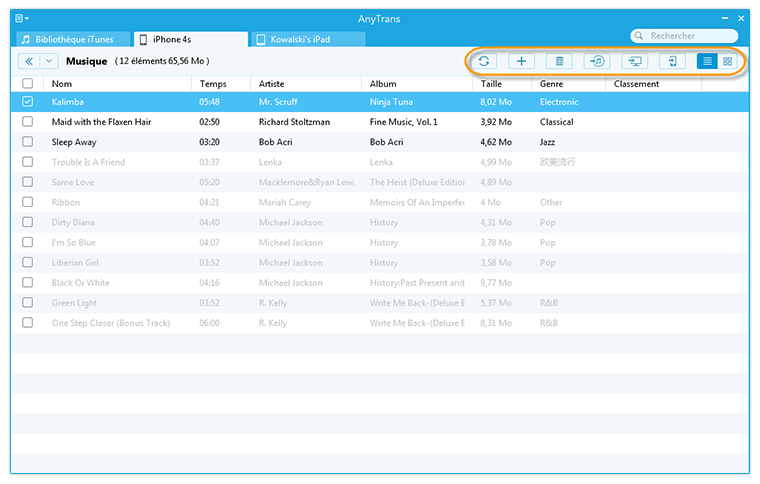Click the Same Love song title
Image resolution: width=760 pixels, height=484 pixels.
(73, 182)
